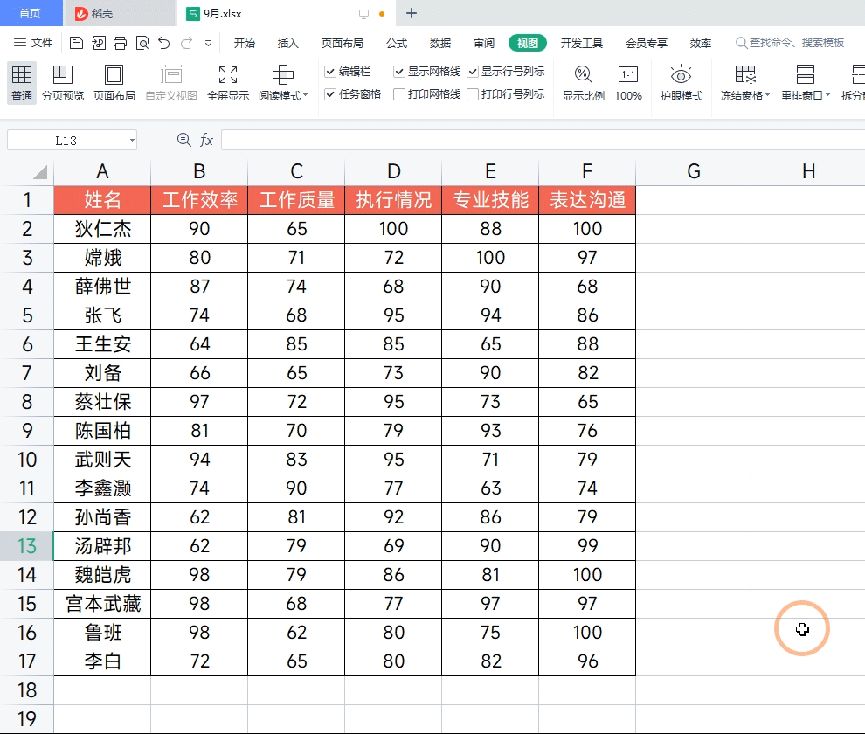Select the 专业技能 header cell
Image resolution: width=865 pixels, height=734 pixels.
tap(490, 200)
